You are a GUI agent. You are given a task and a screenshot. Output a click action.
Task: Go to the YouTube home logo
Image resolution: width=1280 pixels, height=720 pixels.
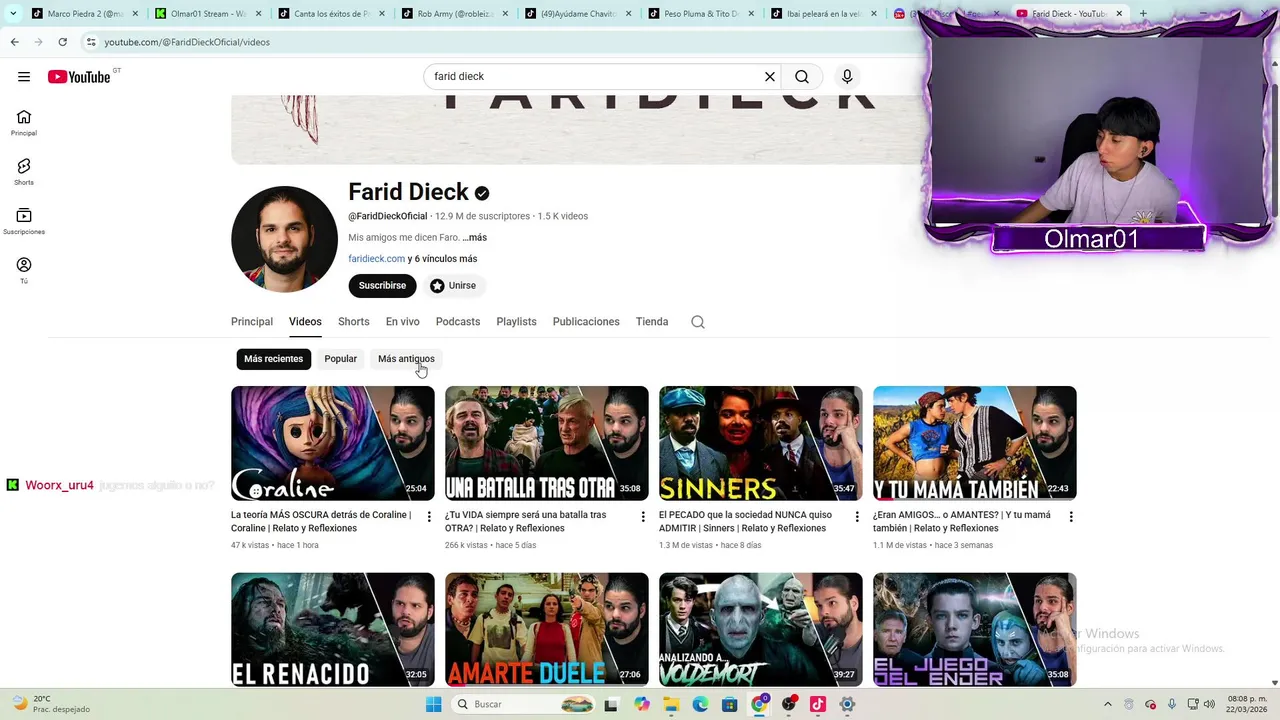(79, 77)
